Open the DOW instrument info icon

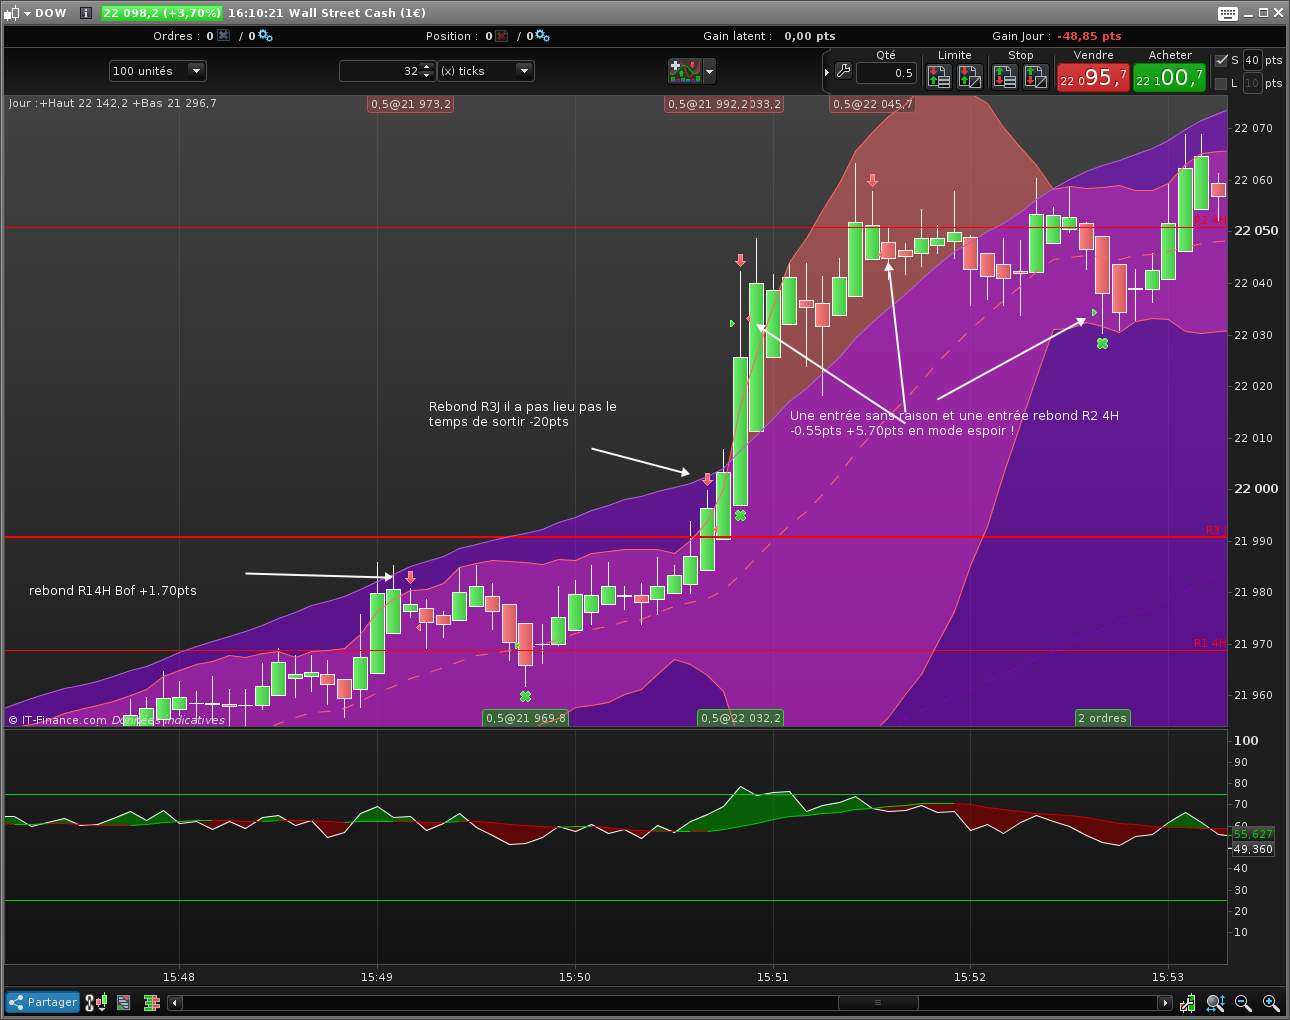86,13
